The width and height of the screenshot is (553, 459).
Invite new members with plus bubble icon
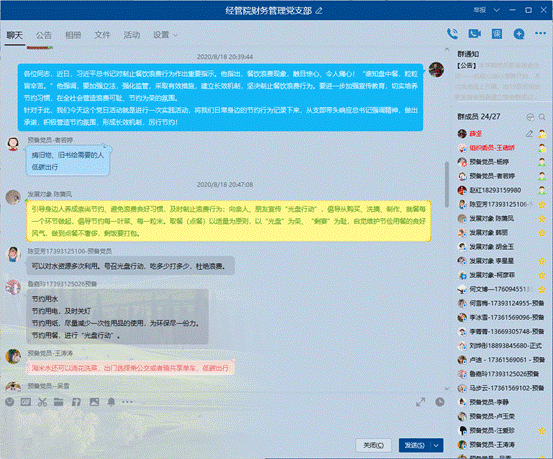coord(519,34)
